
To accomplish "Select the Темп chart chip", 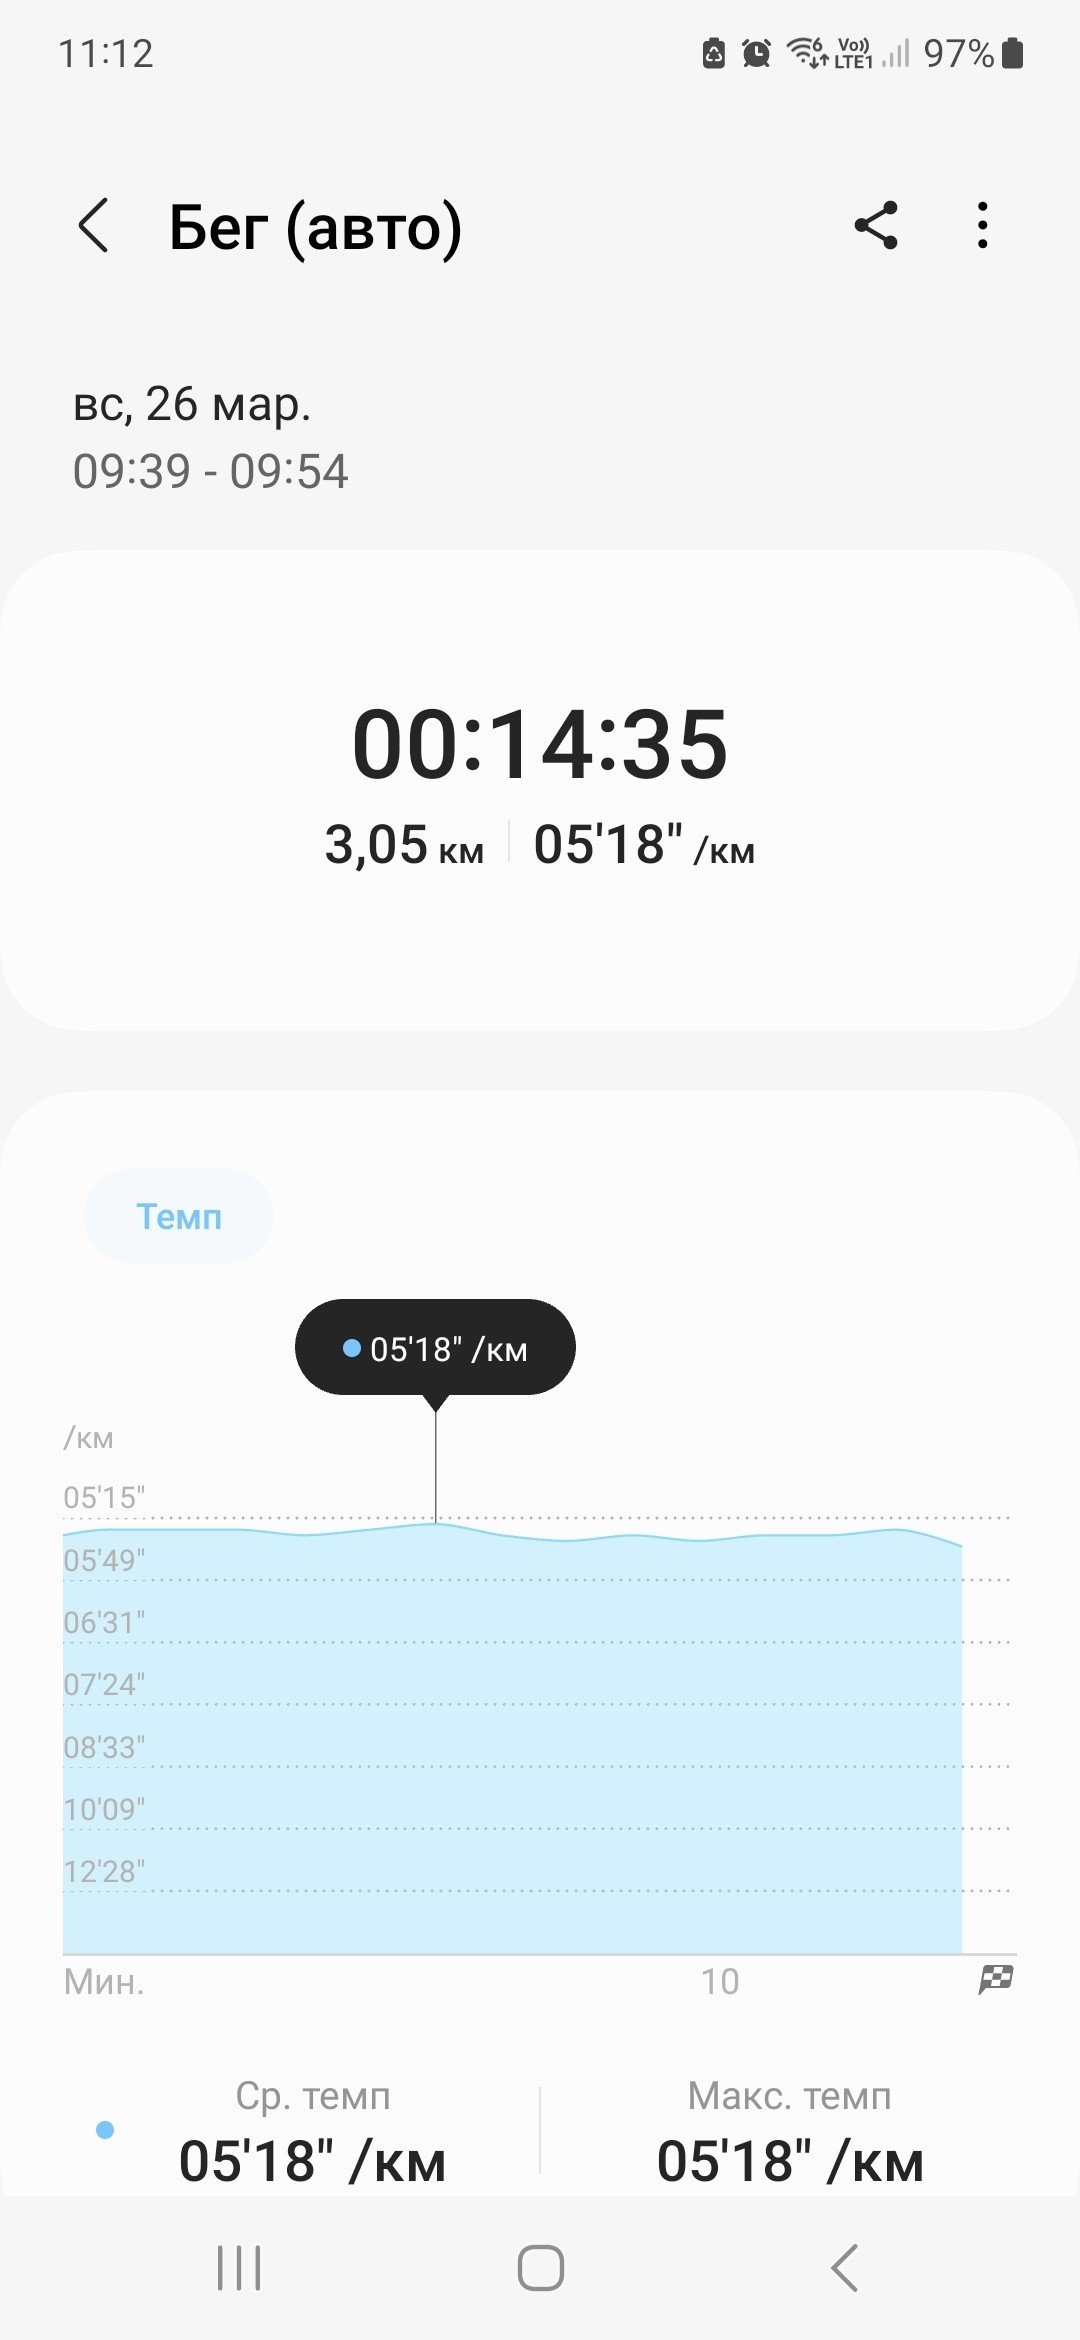I will [179, 1216].
